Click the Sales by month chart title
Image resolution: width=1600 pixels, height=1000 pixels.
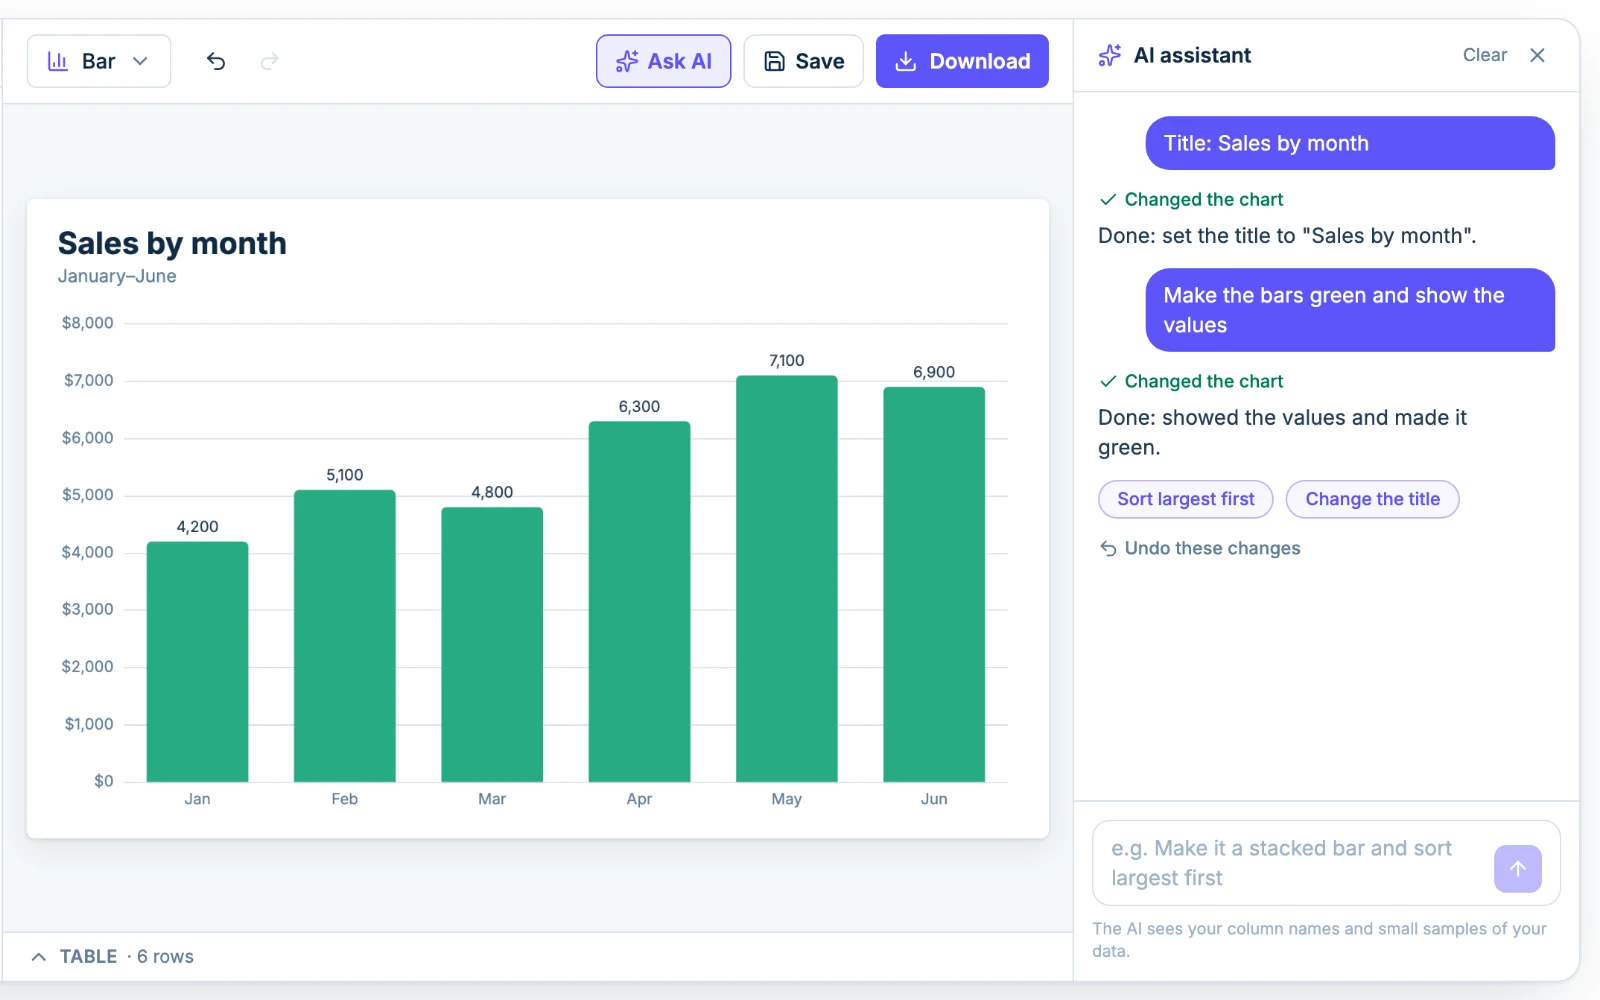(172, 243)
